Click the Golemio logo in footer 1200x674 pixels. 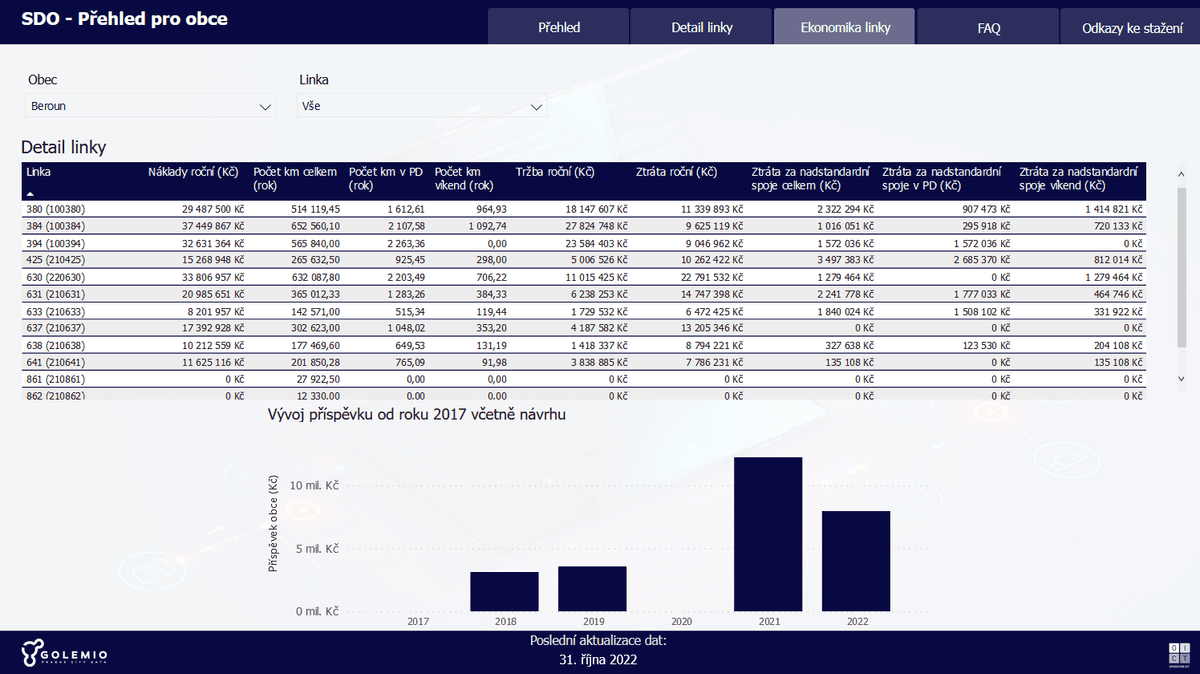point(62,652)
